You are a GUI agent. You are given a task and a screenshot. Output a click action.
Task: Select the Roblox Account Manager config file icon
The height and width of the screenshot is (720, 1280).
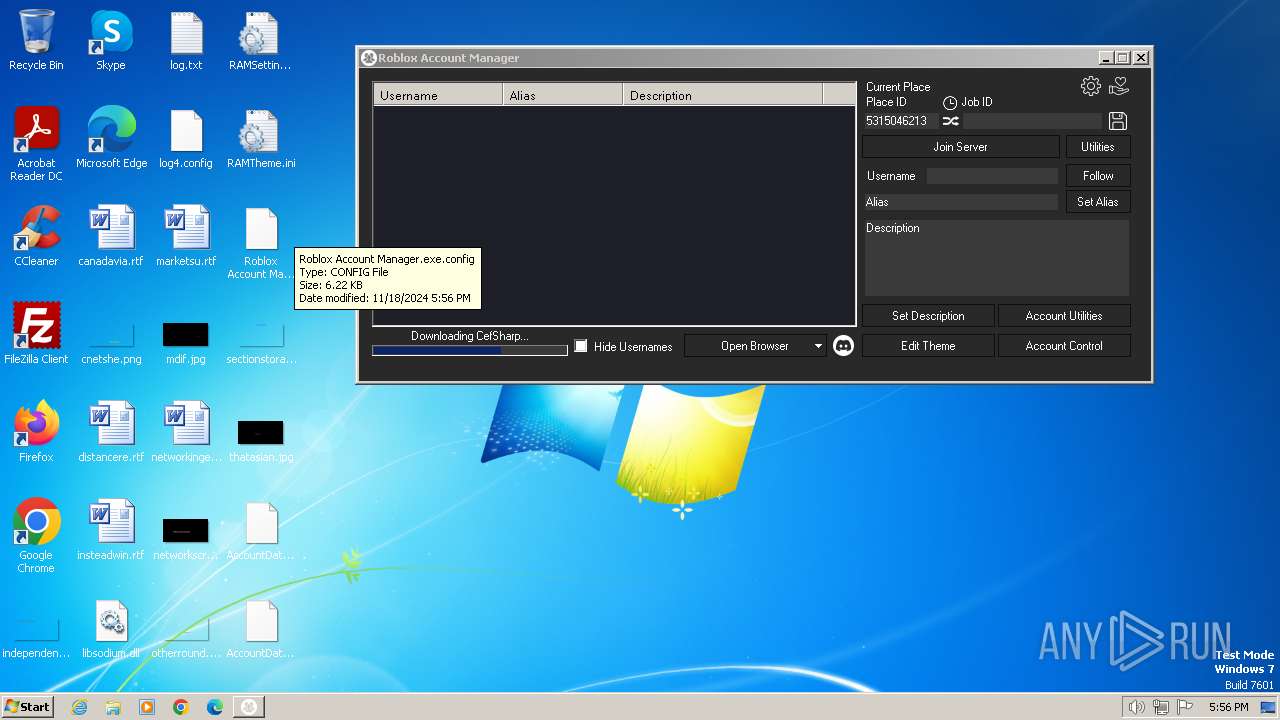[x=260, y=244]
